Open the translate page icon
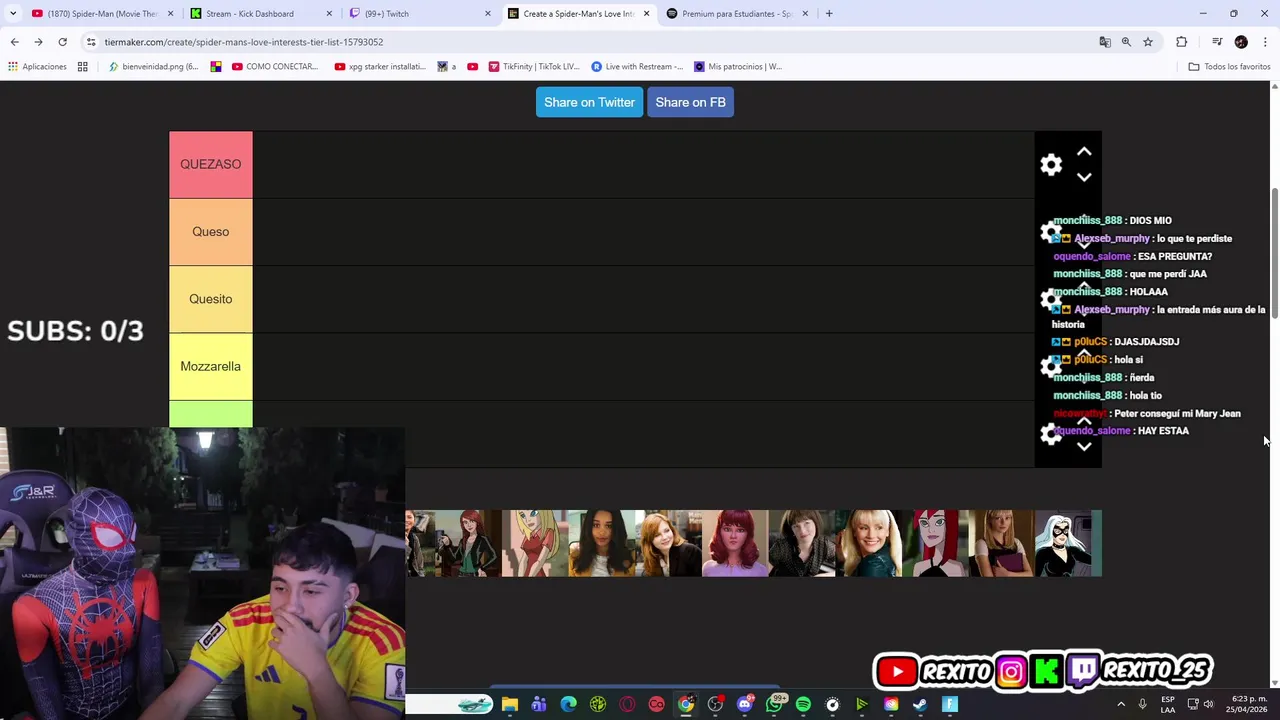The image size is (1280, 720). click(x=1105, y=42)
